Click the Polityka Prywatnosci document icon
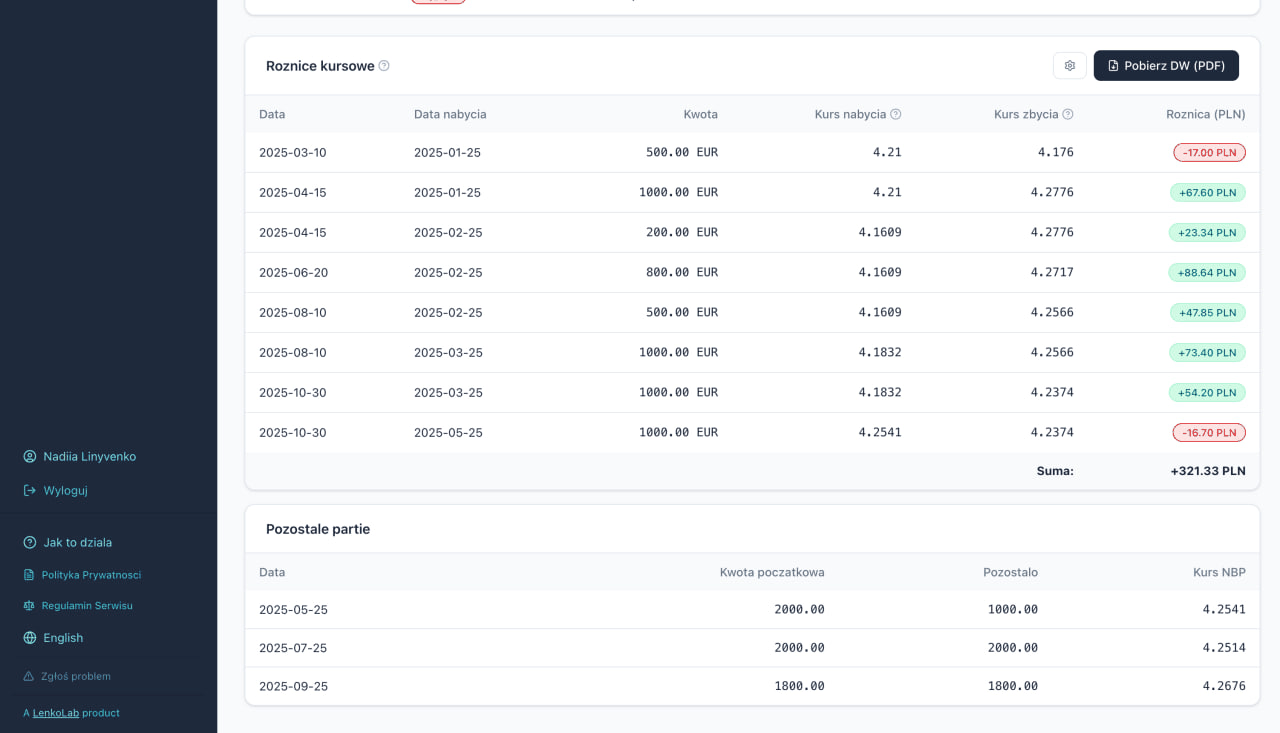The height and width of the screenshot is (733, 1280). (x=29, y=575)
